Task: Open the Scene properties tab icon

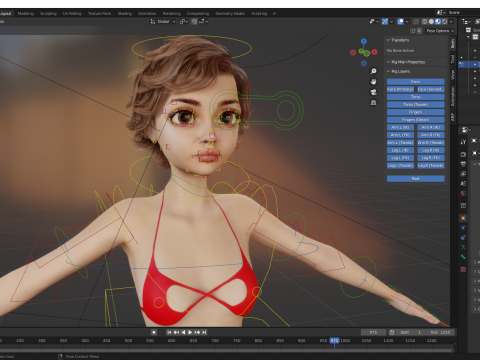Action: (x=463, y=183)
